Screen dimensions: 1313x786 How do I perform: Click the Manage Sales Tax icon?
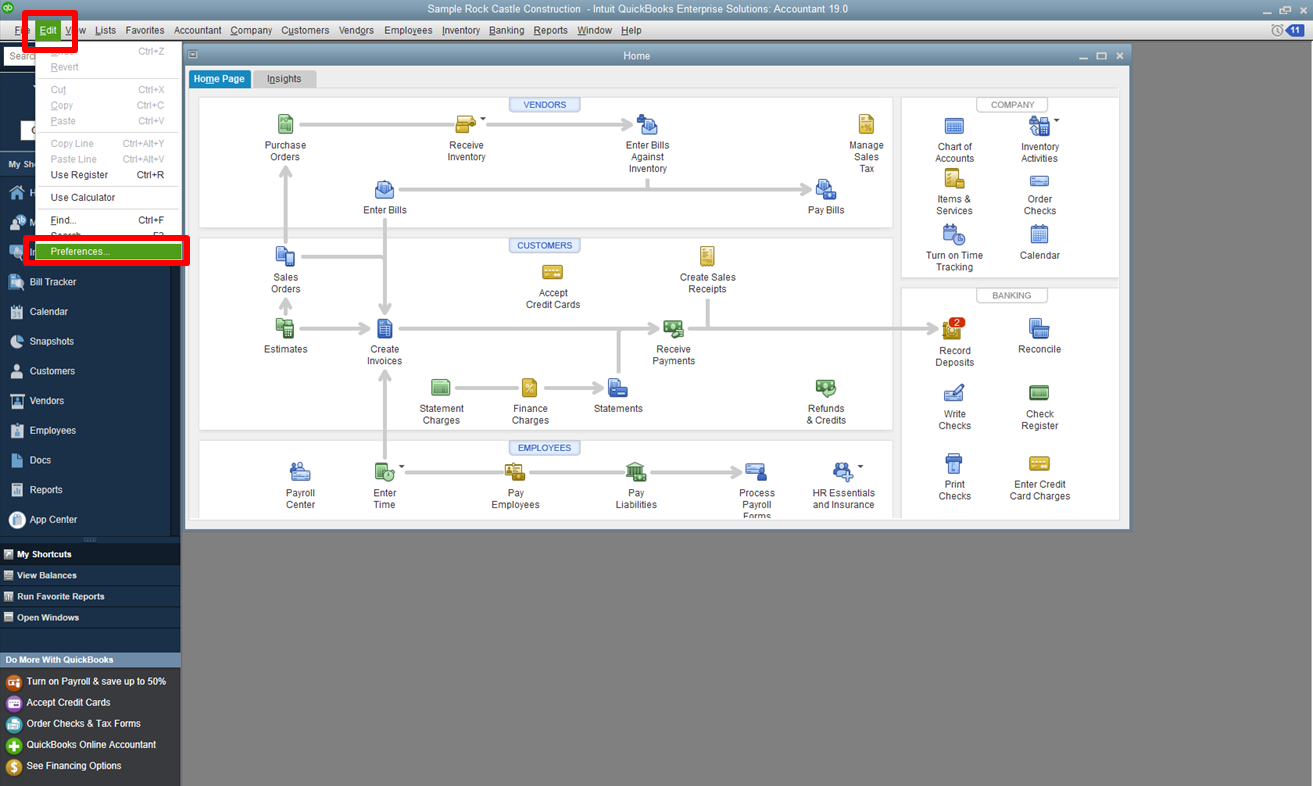[x=866, y=124]
